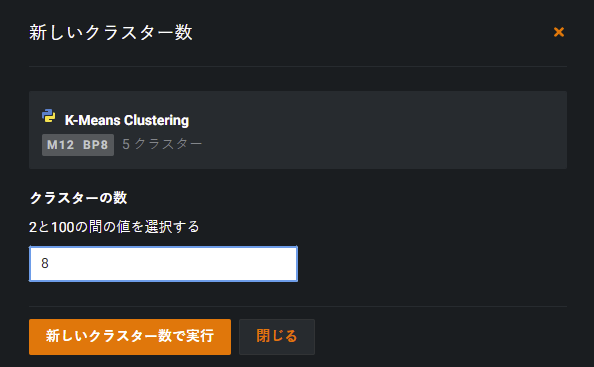Close the dialog with the orange X

click(559, 32)
